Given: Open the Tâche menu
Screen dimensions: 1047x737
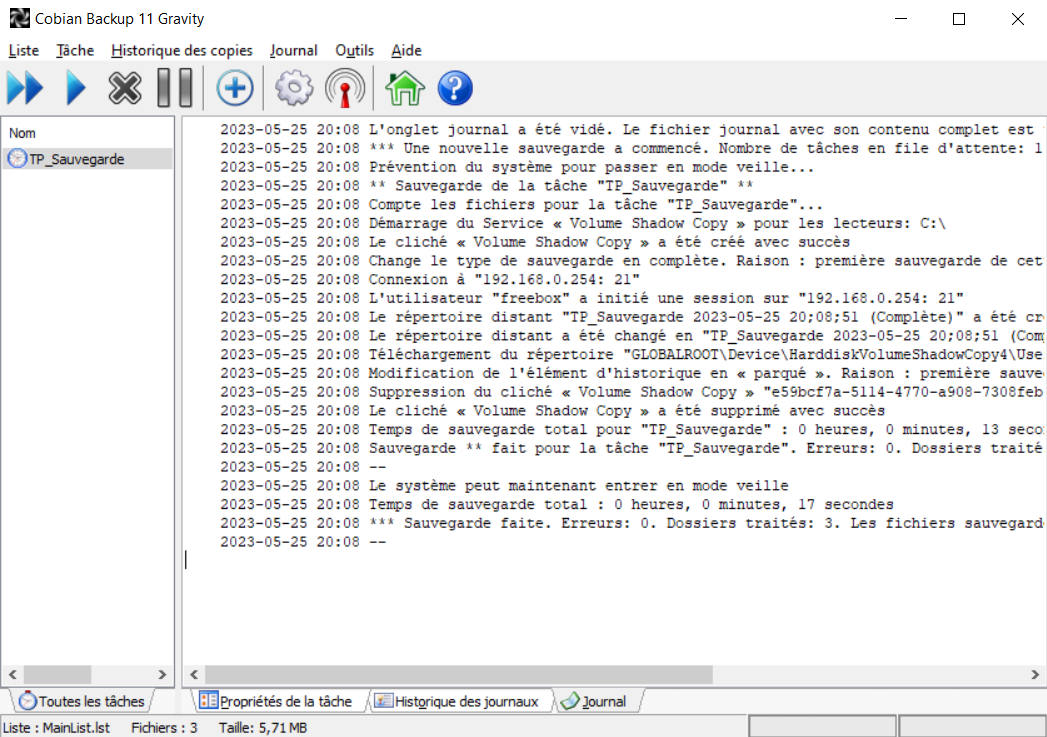Looking at the screenshot, I should tap(75, 51).
